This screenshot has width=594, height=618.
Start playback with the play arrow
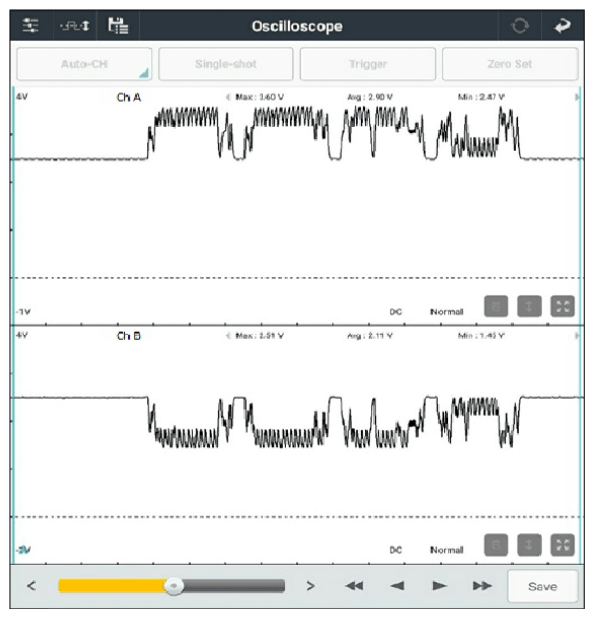pos(439,586)
